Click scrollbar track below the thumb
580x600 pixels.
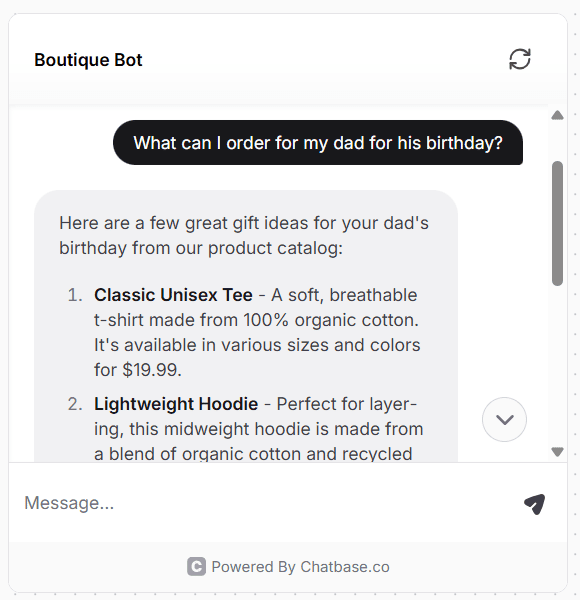click(557, 365)
